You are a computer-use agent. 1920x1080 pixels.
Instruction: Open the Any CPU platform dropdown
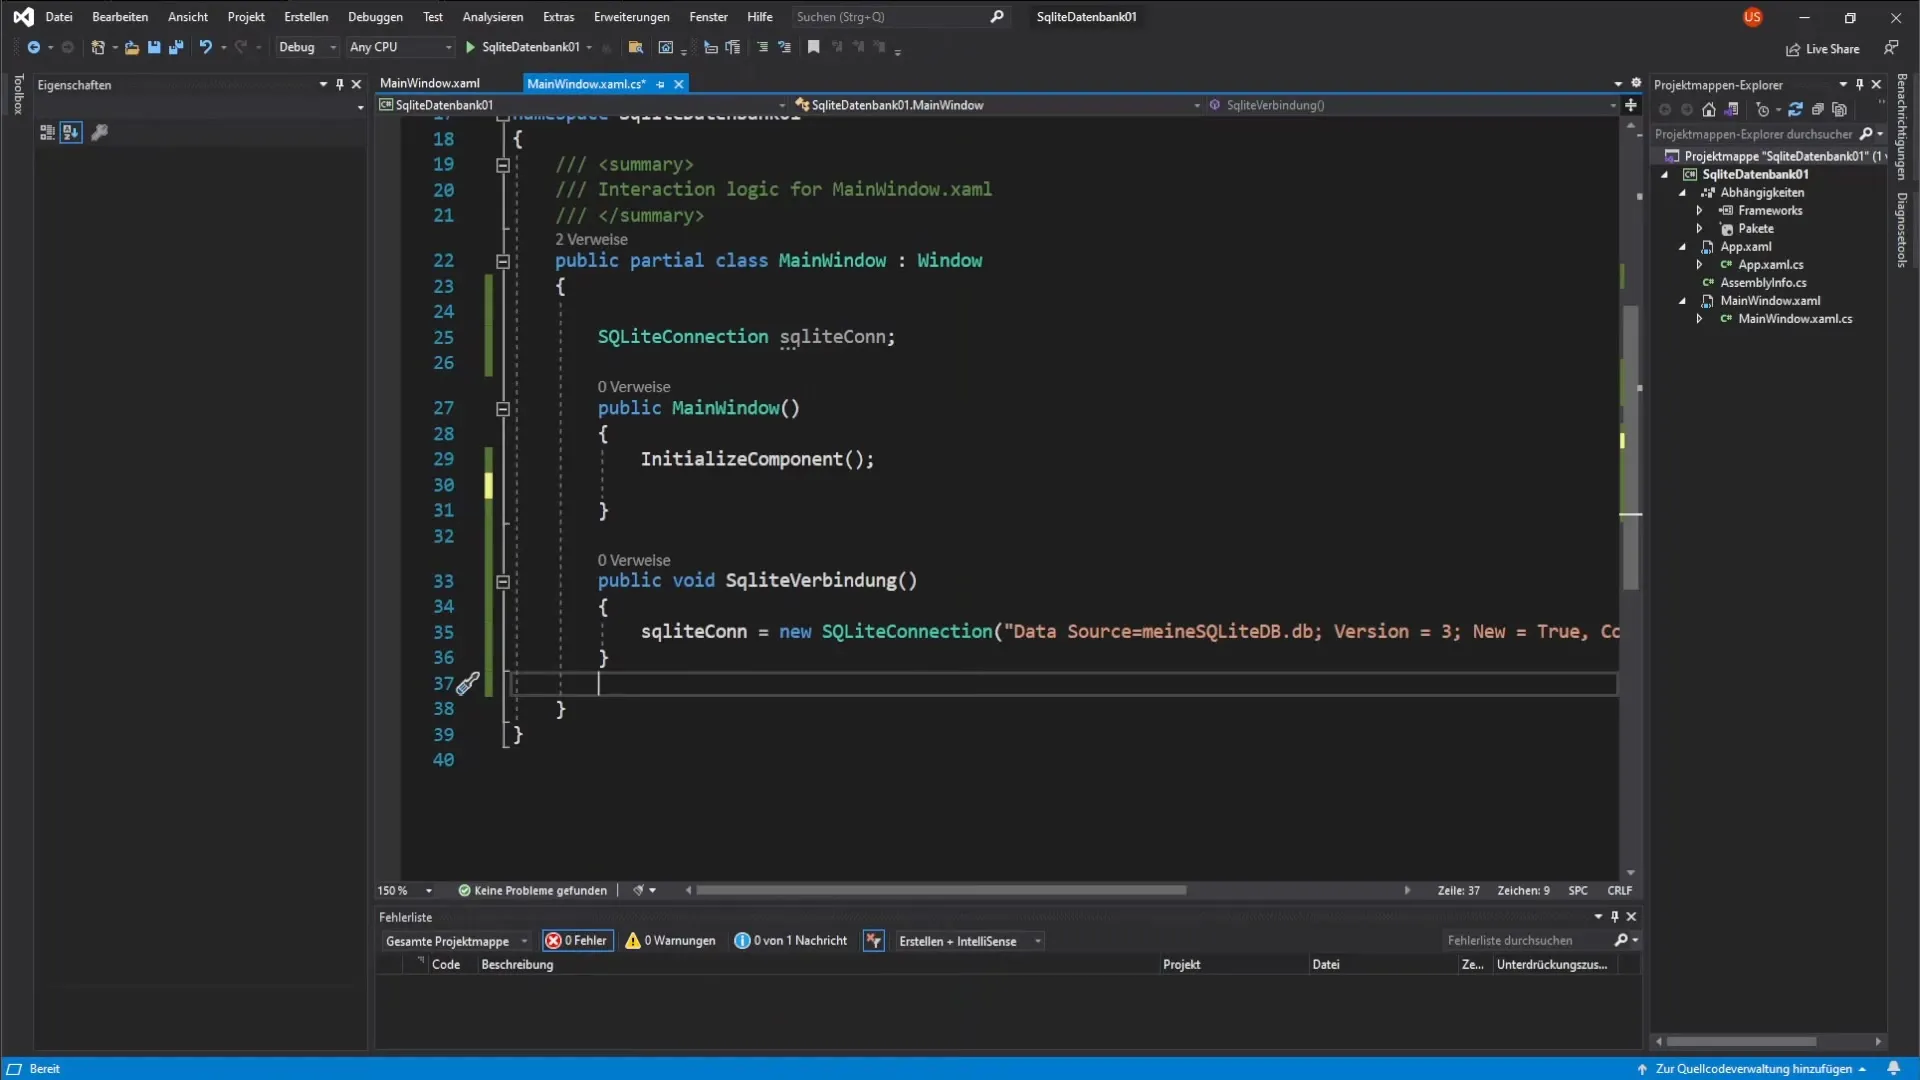coord(400,47)
